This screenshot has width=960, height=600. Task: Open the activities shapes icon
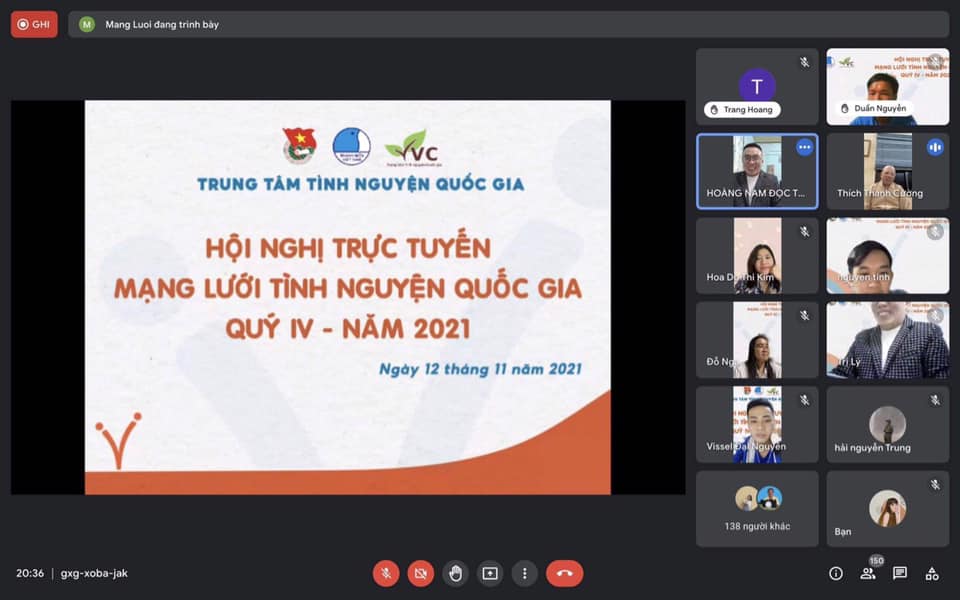tap(932, 573)
